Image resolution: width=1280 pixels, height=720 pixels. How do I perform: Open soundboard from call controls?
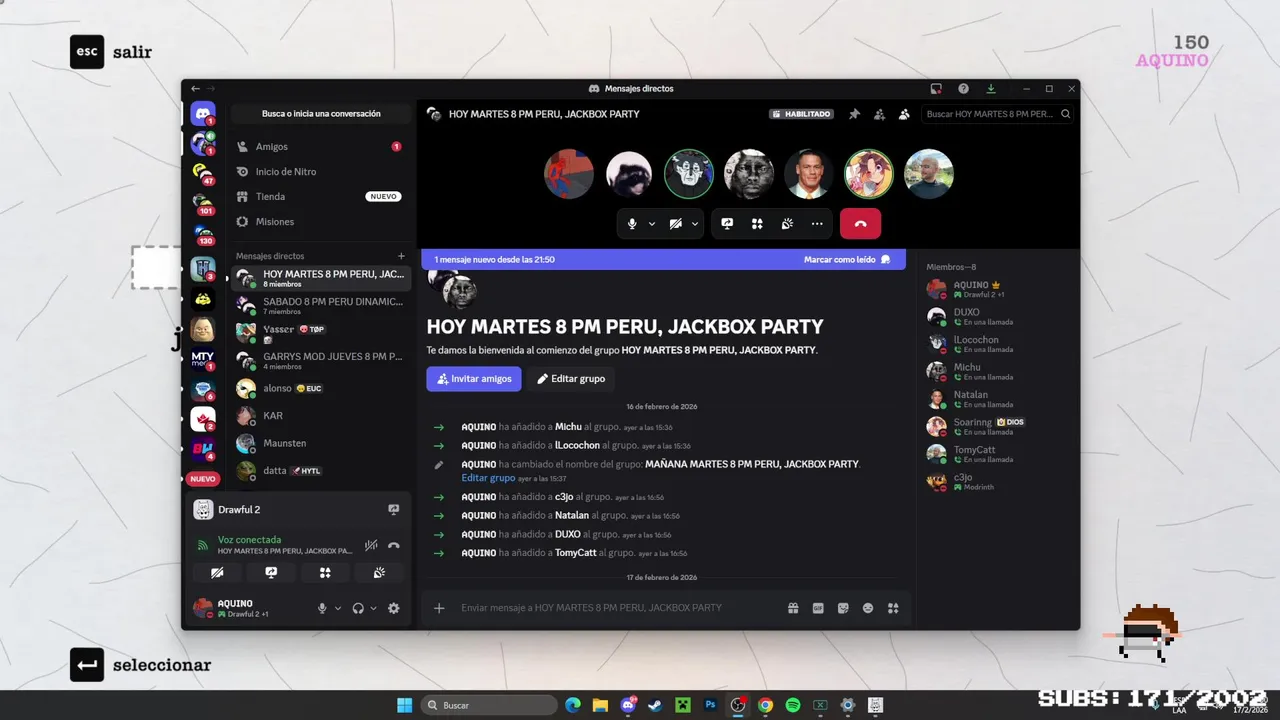[x=787, y=224]
